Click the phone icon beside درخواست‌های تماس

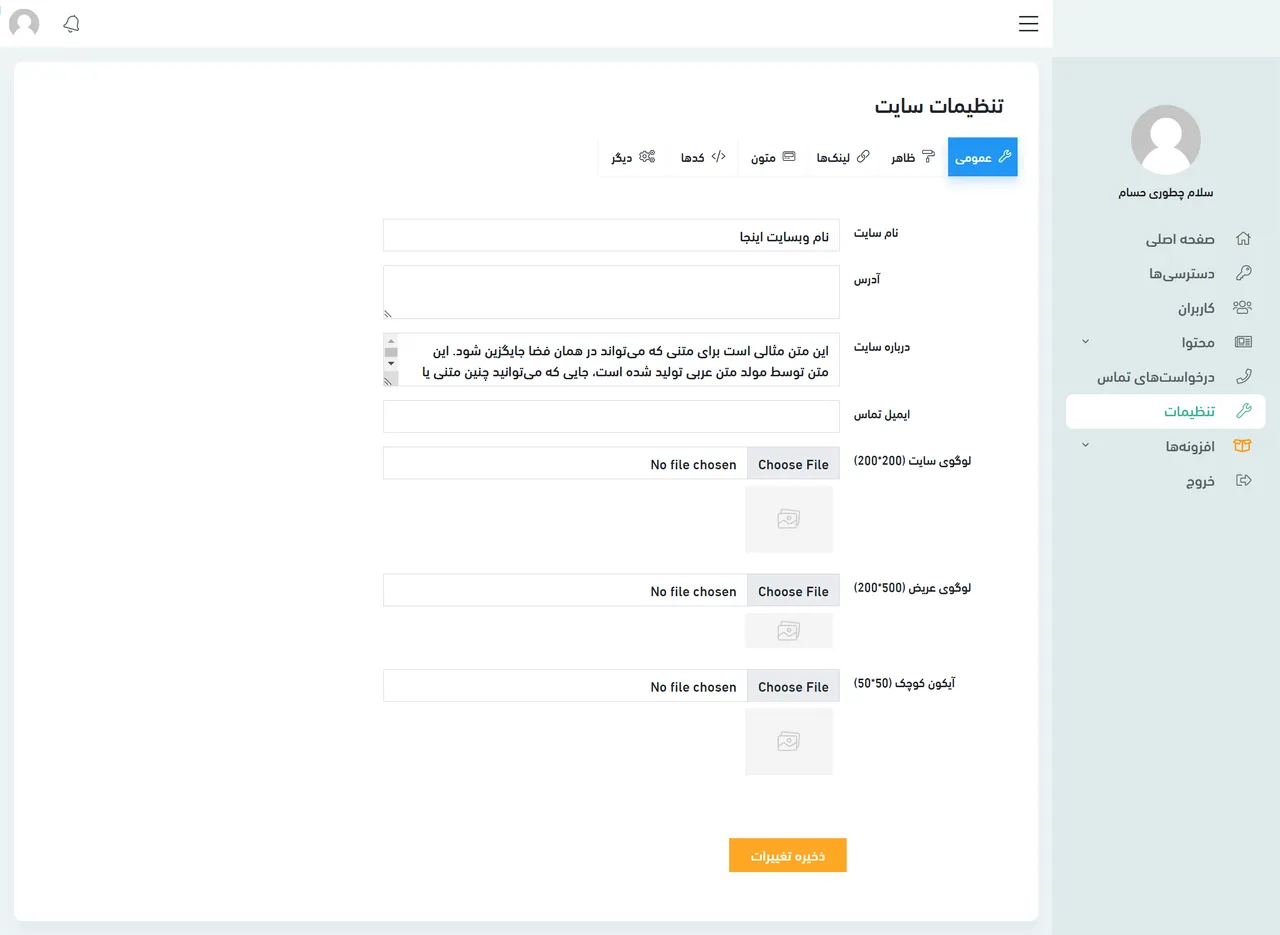point(1243,377)
